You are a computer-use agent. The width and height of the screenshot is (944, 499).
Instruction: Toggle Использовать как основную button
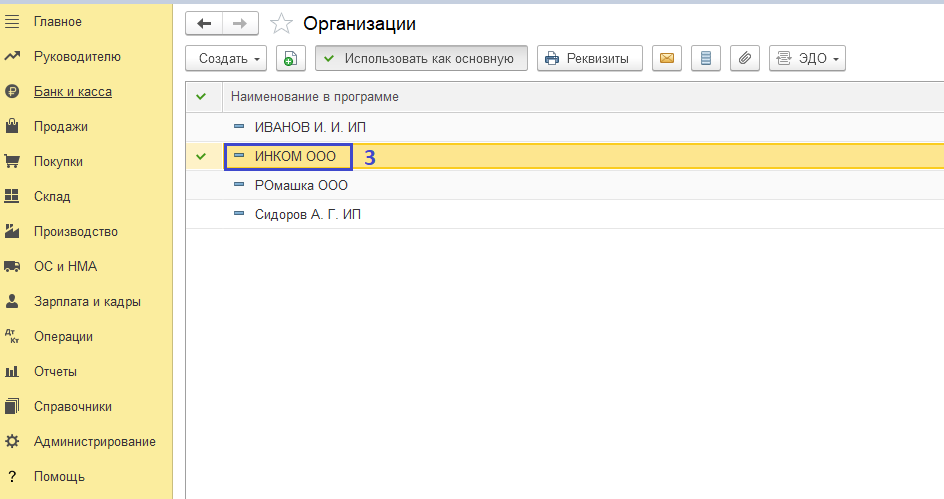click(421, 58)
